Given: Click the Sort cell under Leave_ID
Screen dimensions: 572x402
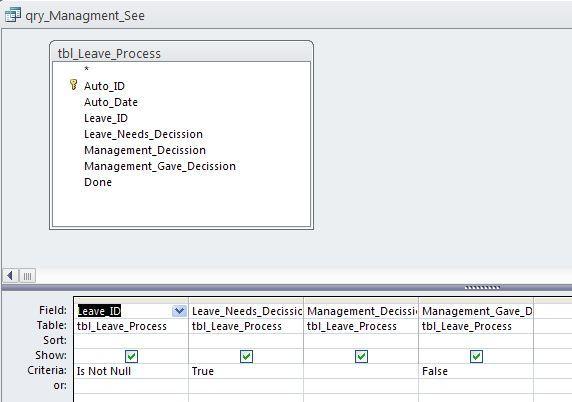Looking at the screenshot, I should (x=131, y=341).
